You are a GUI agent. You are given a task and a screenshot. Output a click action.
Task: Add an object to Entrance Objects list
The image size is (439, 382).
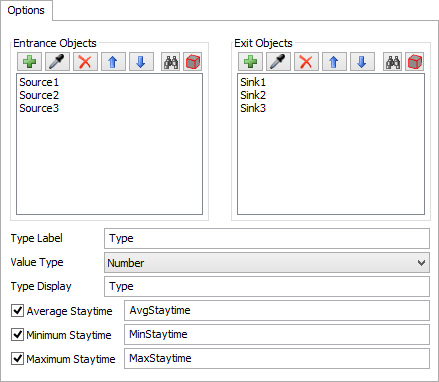click(29, 62)
